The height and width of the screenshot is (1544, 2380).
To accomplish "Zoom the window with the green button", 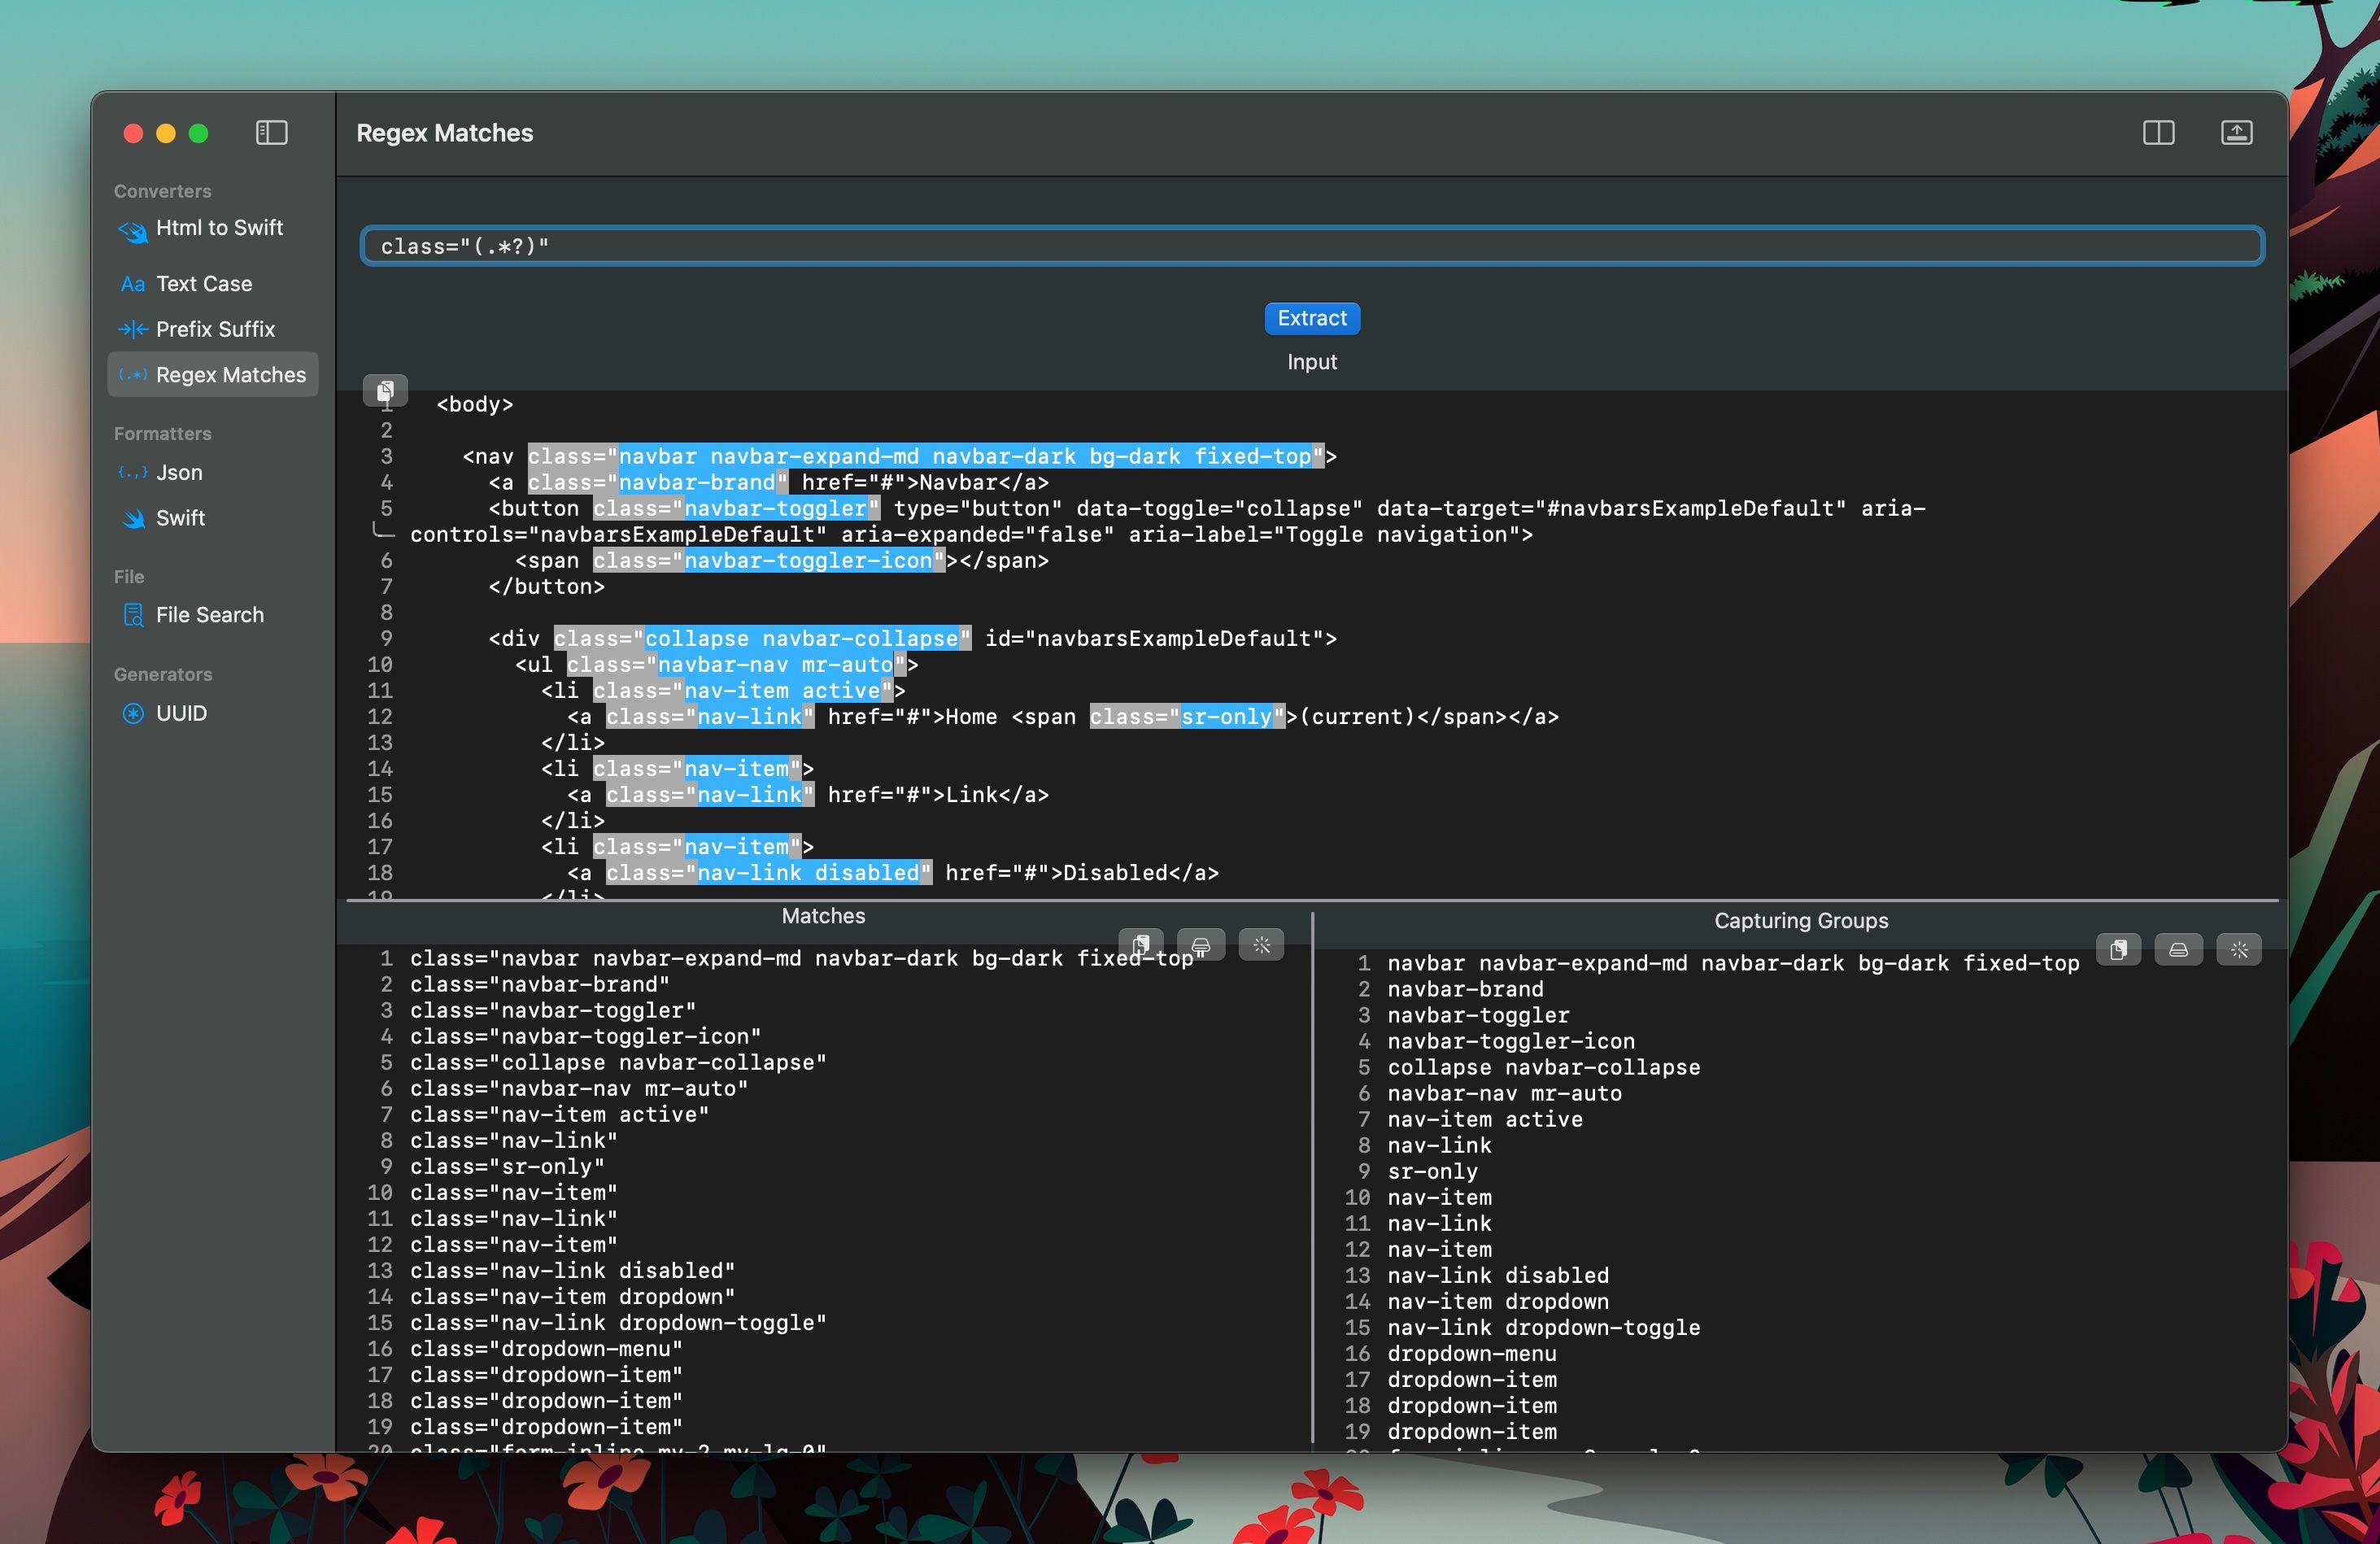I will tap(199, 133).
